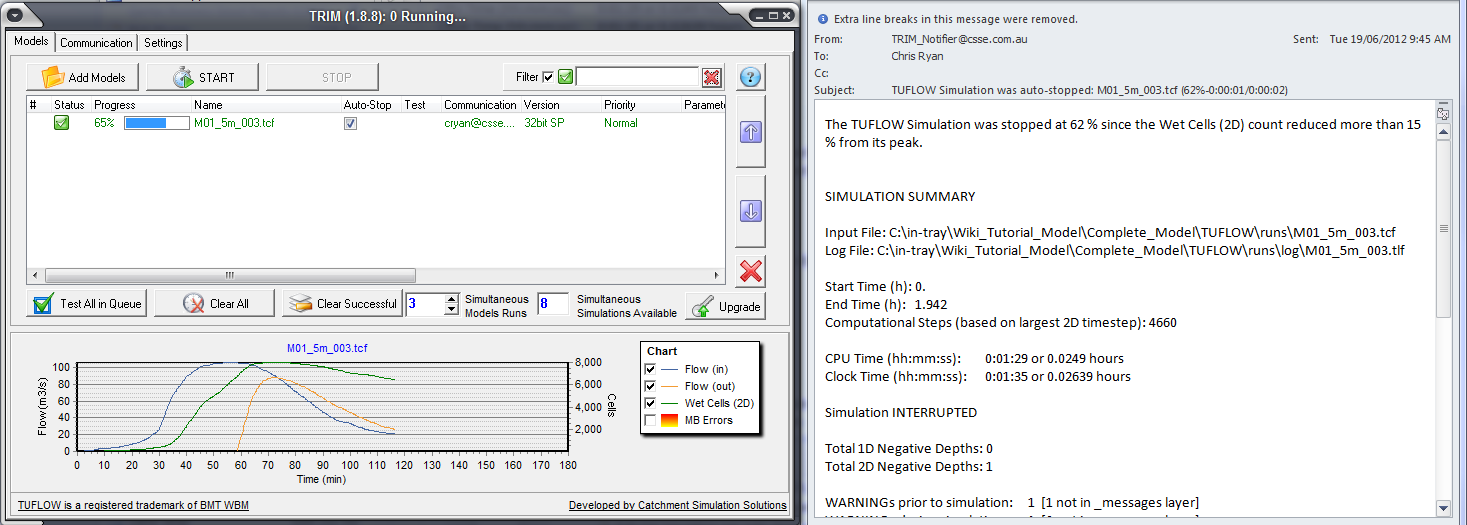Open the TRIM title bar menu arrow
Image resolution: width=1467 pixels, height=525 pixels.
click(15, 16)
